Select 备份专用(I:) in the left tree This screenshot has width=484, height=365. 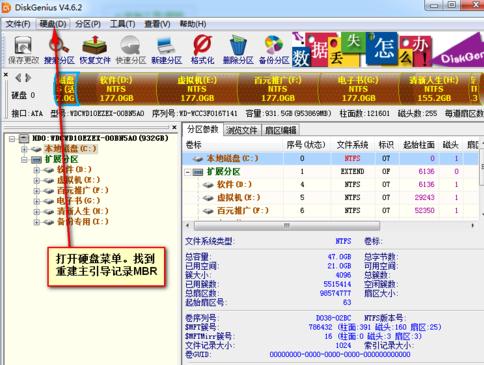click(x=83, y=221)
